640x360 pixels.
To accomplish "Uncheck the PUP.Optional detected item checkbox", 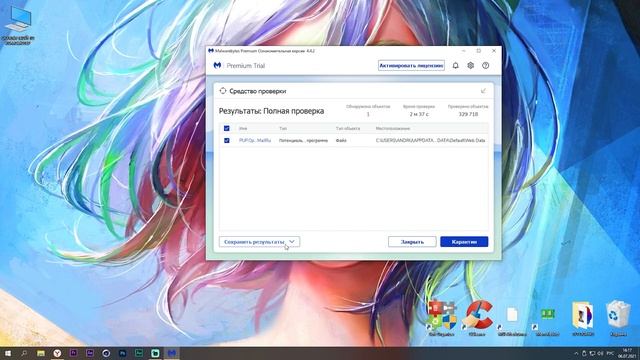I will (x=227, y=140).
